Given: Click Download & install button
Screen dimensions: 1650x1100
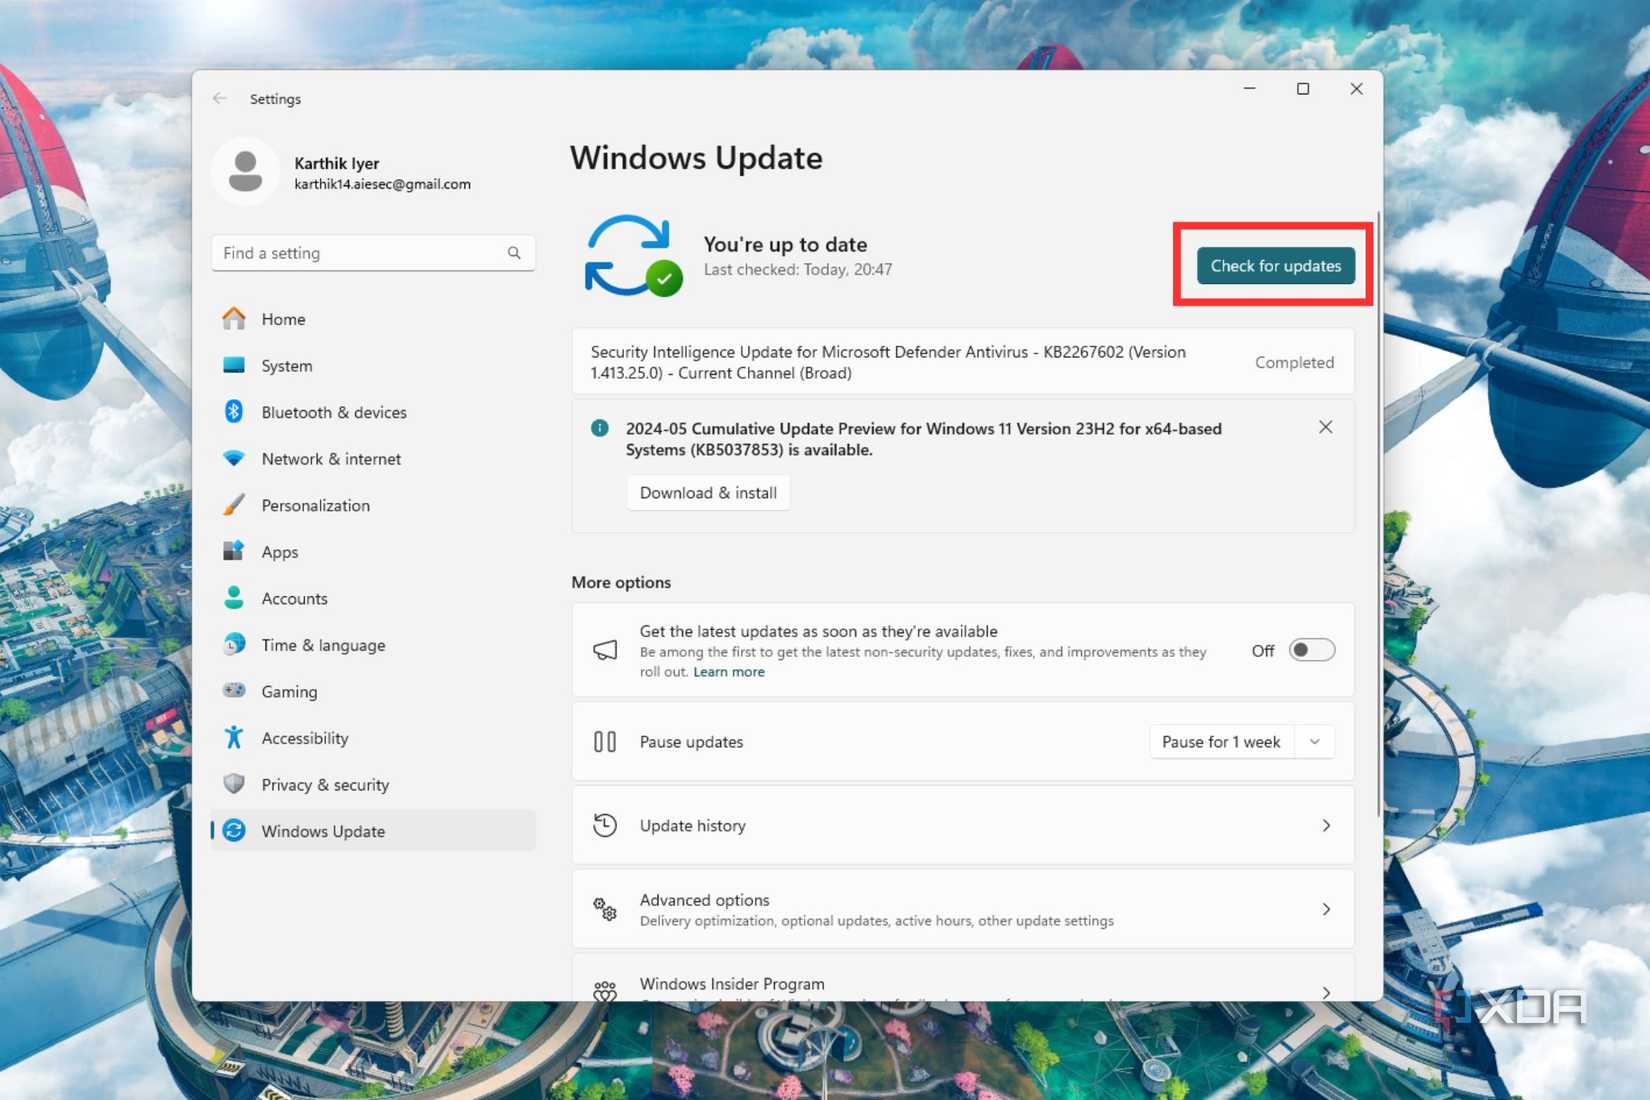Looking at the screenshot, I should [708, 493].
